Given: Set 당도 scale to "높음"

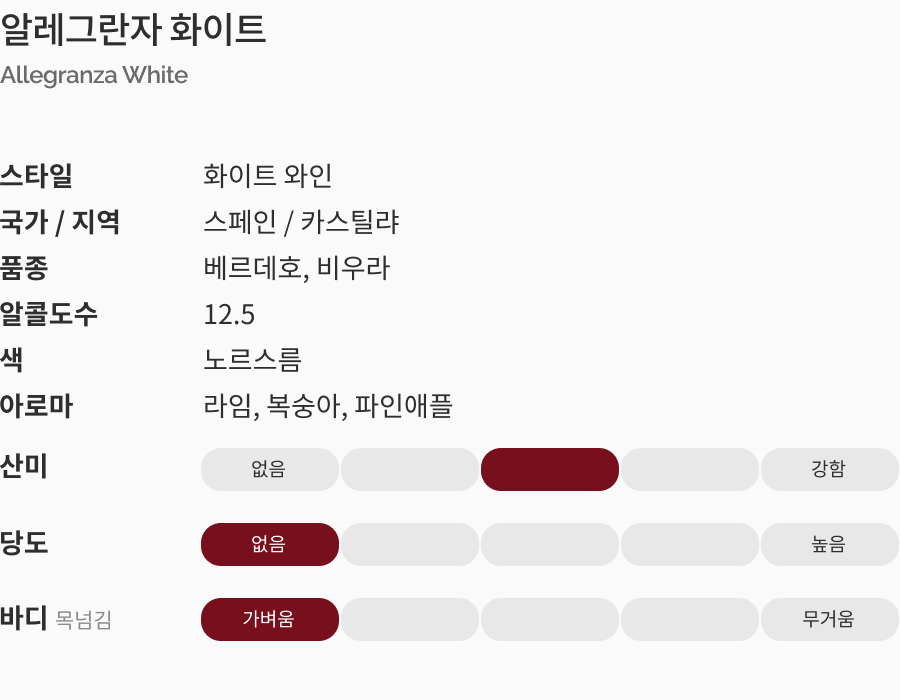Looking at the screenshot, I should coord(829,545).
